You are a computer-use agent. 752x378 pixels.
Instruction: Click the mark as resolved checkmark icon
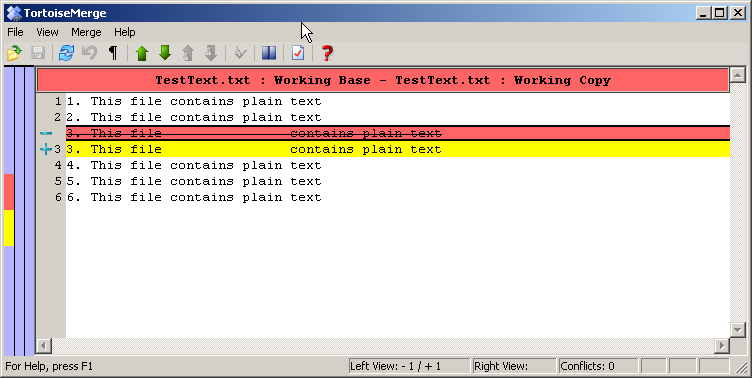(240, 53)
